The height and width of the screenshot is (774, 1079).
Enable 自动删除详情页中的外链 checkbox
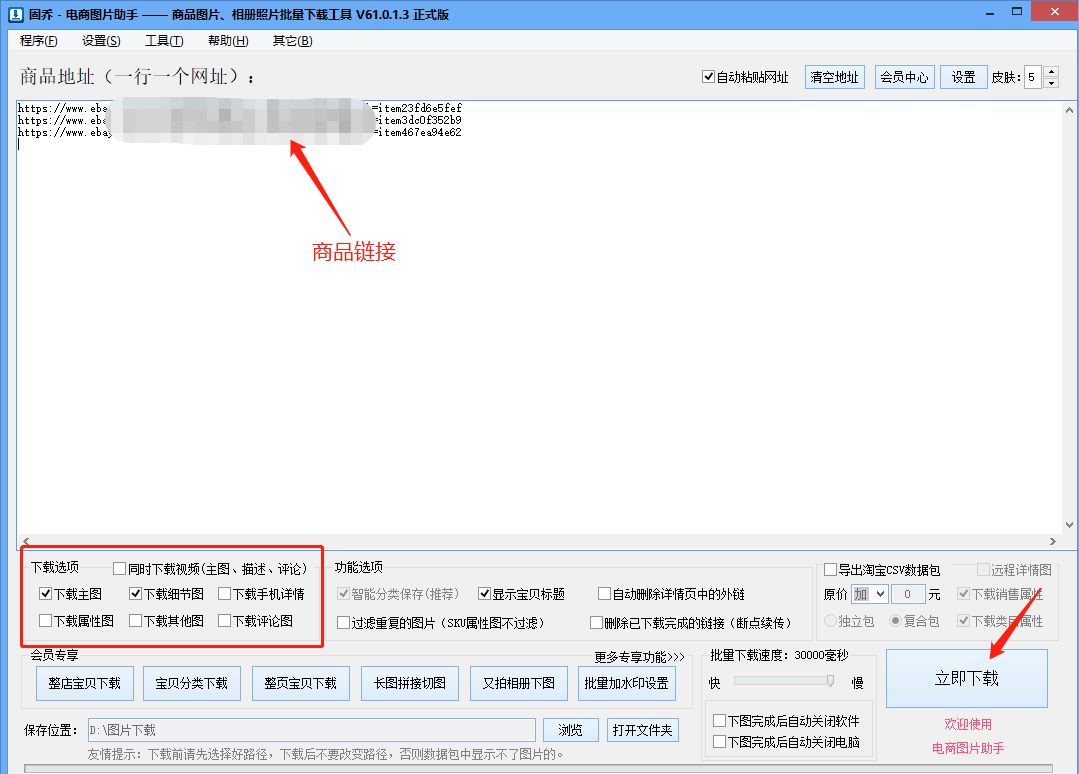click(604, 593)
